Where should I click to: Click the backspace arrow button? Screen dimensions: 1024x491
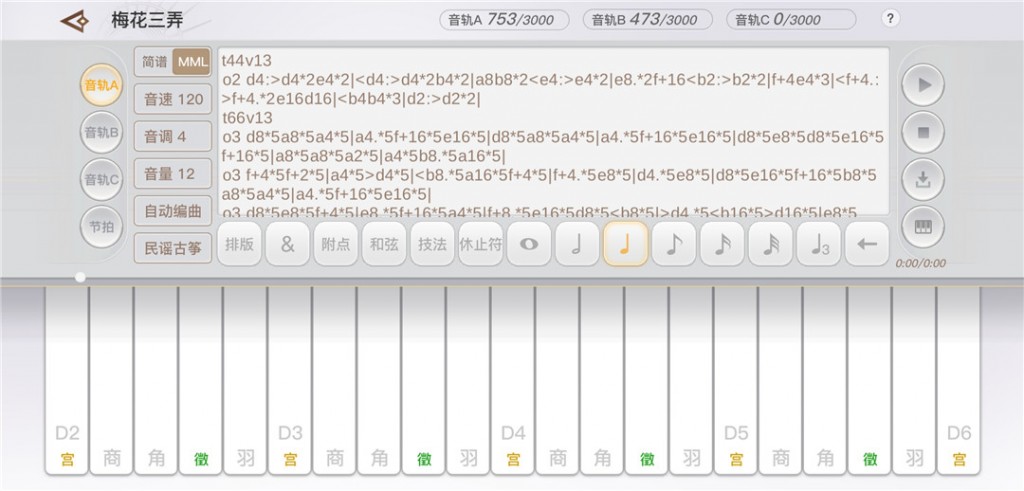click(867, 244)
